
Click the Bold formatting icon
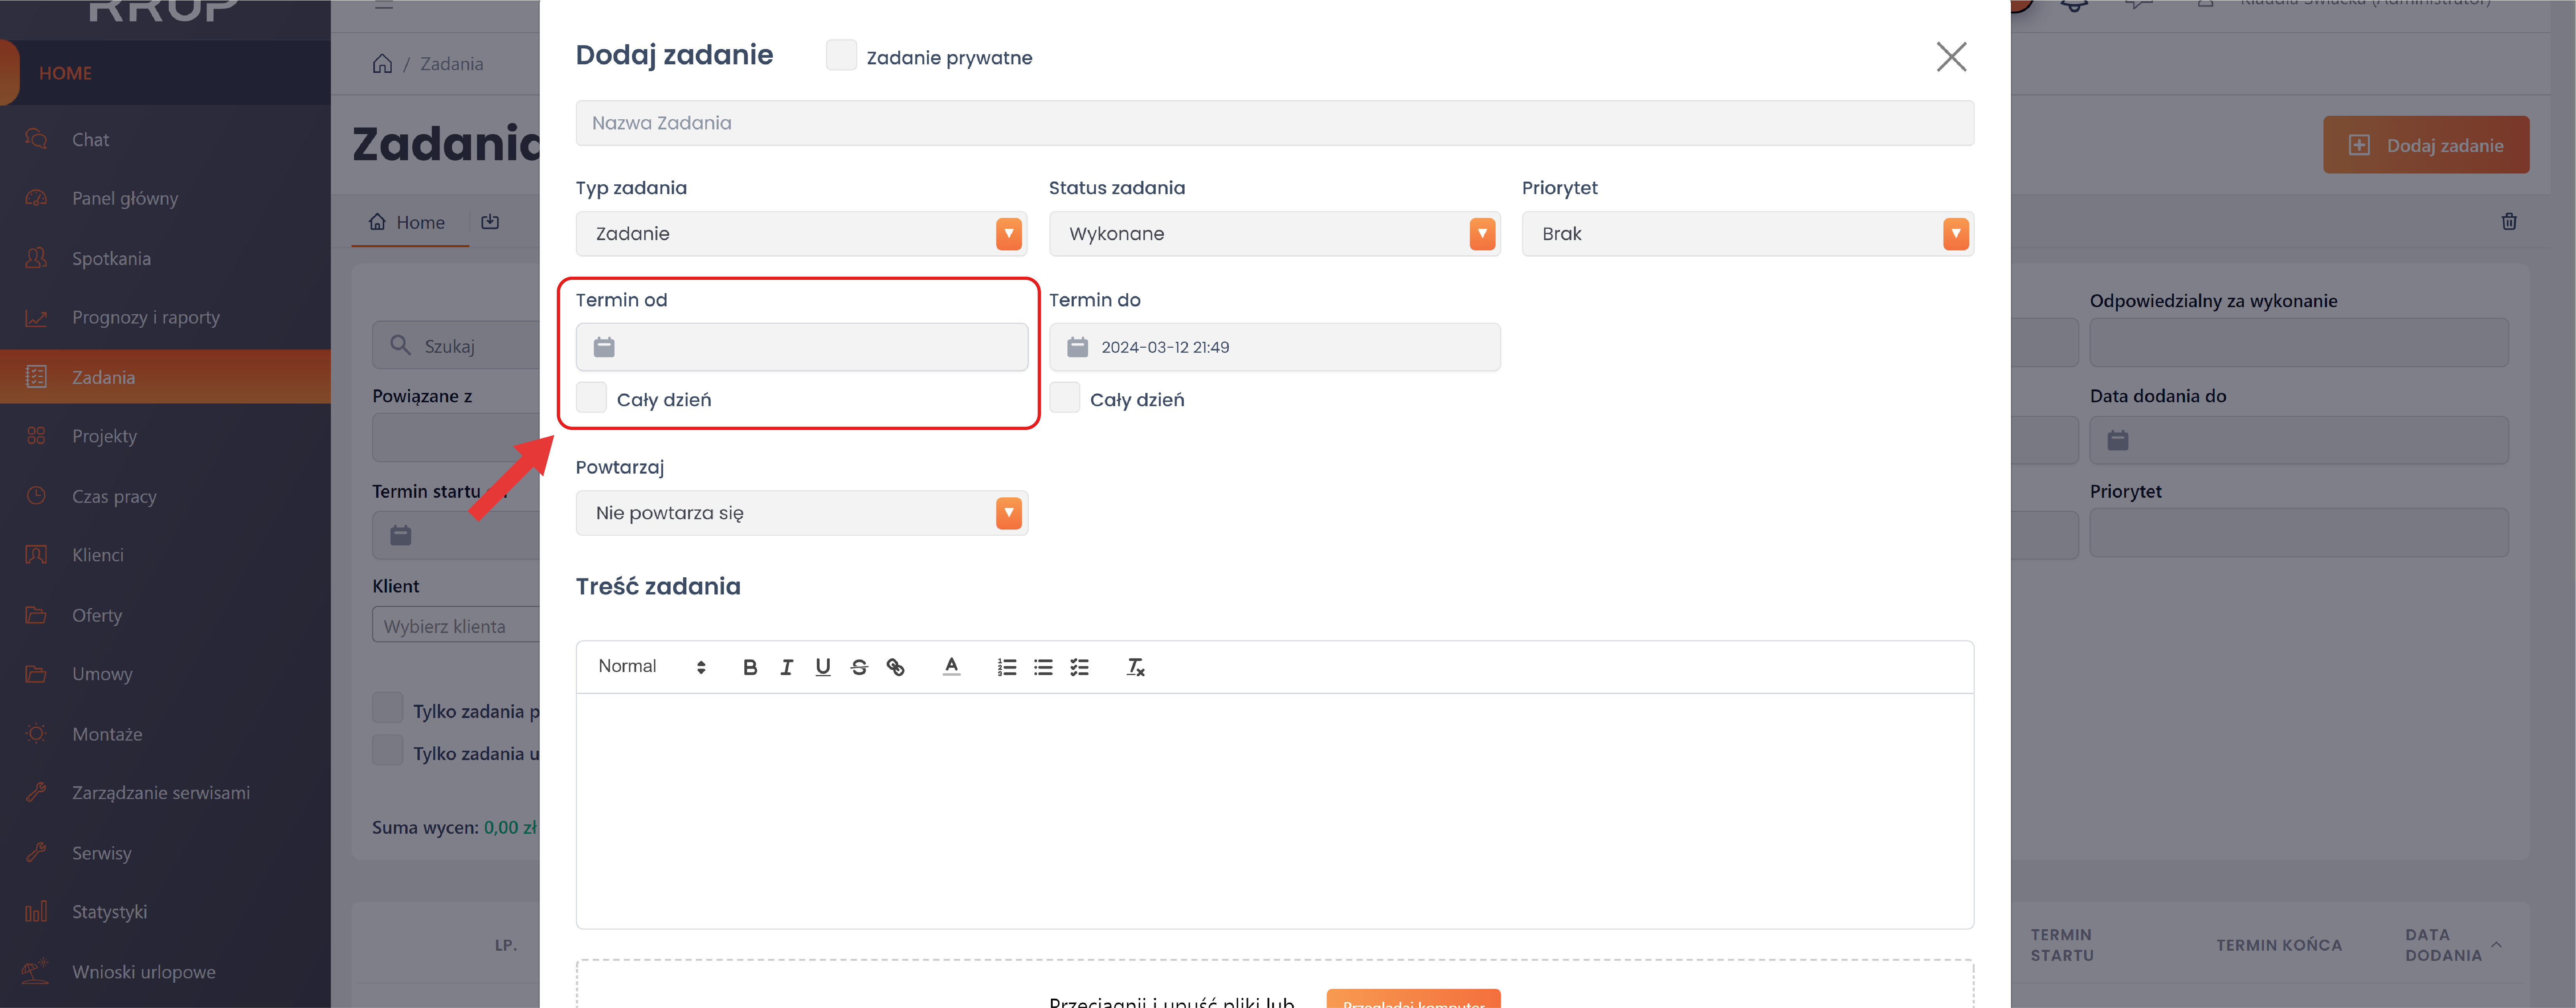(x=750, y=667)
